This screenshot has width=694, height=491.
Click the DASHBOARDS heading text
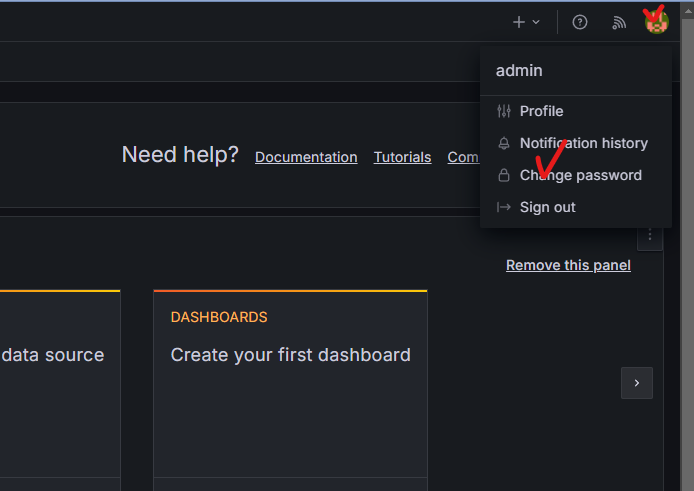coord(219,317)
